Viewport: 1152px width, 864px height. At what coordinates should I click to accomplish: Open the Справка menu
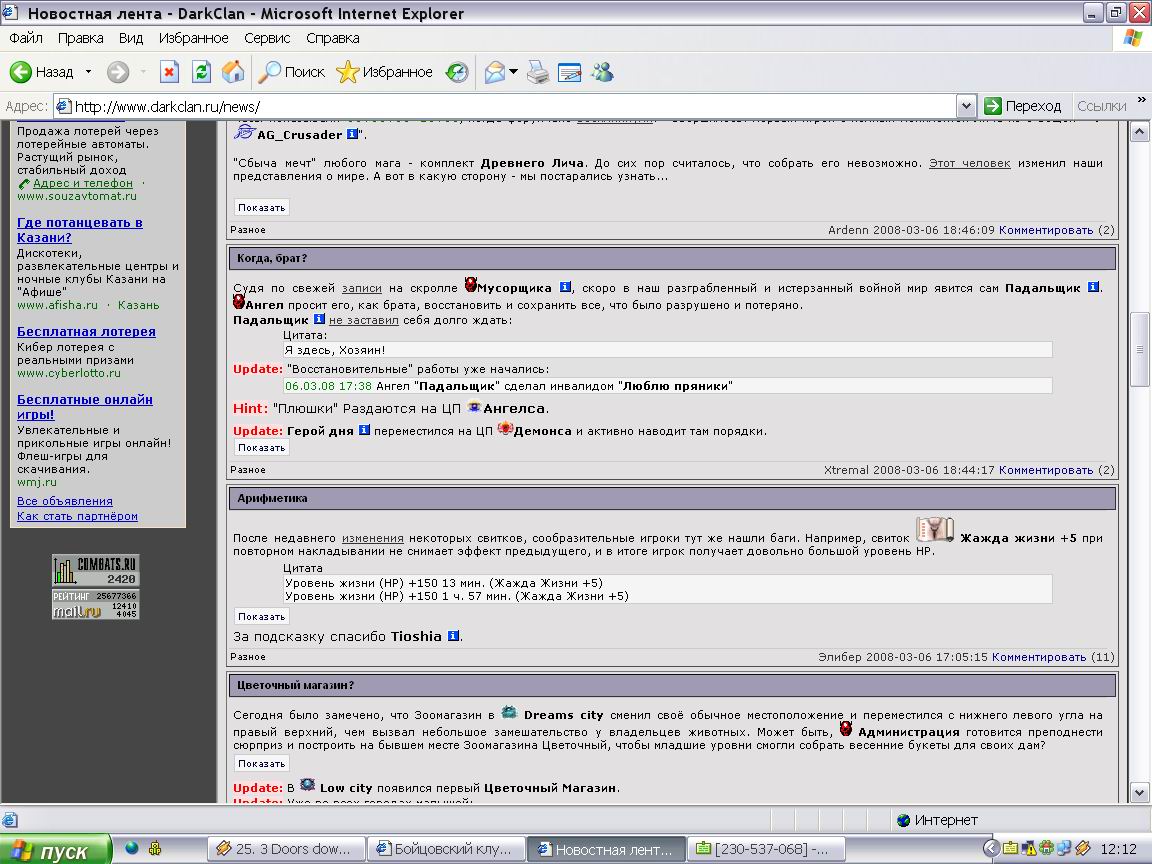tap(333, 38)
